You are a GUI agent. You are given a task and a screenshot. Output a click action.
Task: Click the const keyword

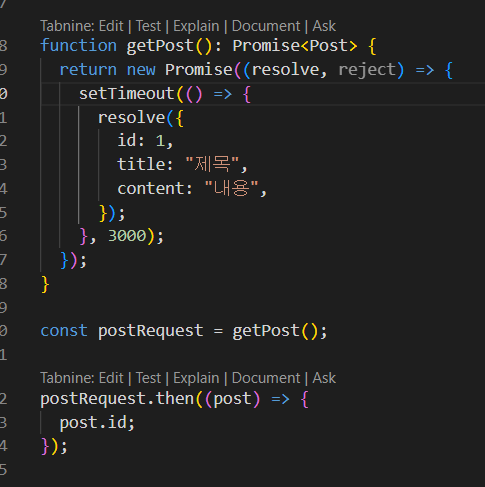[64, 331]
